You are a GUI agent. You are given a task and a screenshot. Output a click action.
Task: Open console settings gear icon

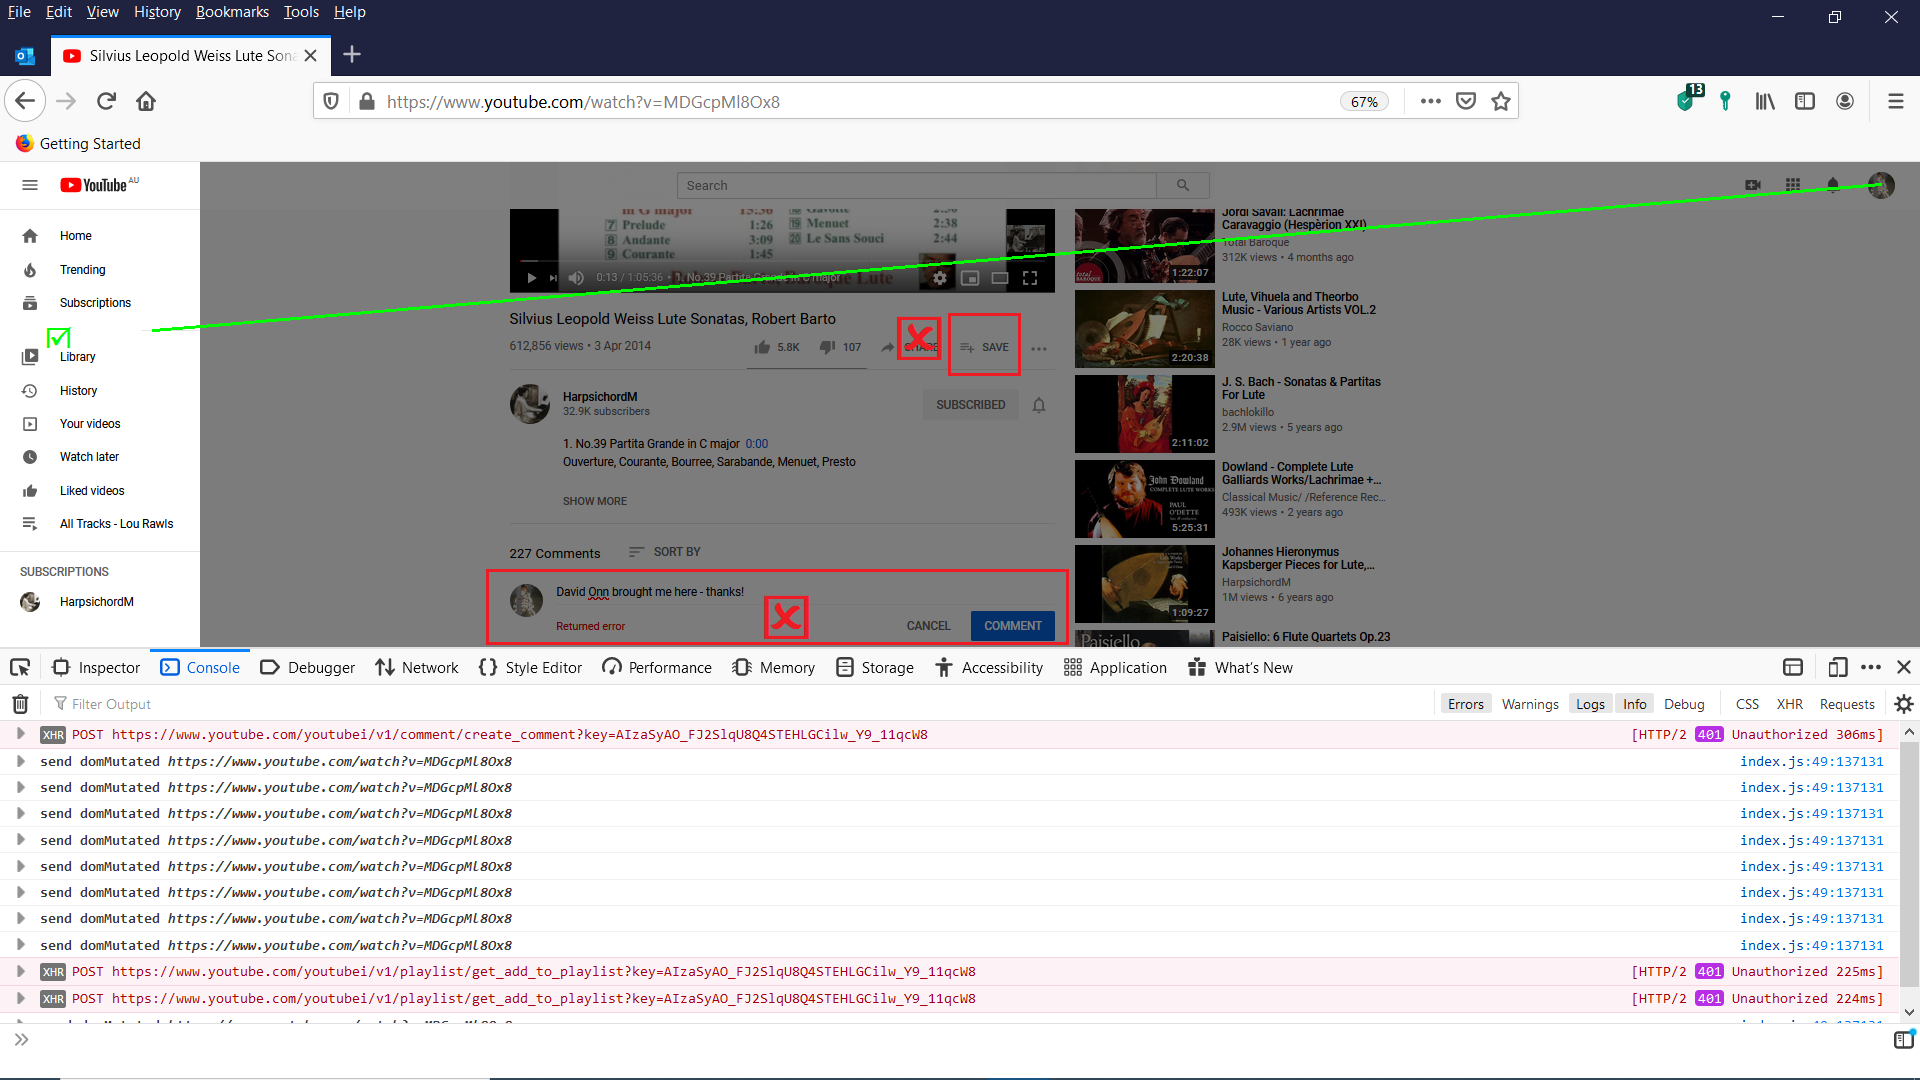1903,704
